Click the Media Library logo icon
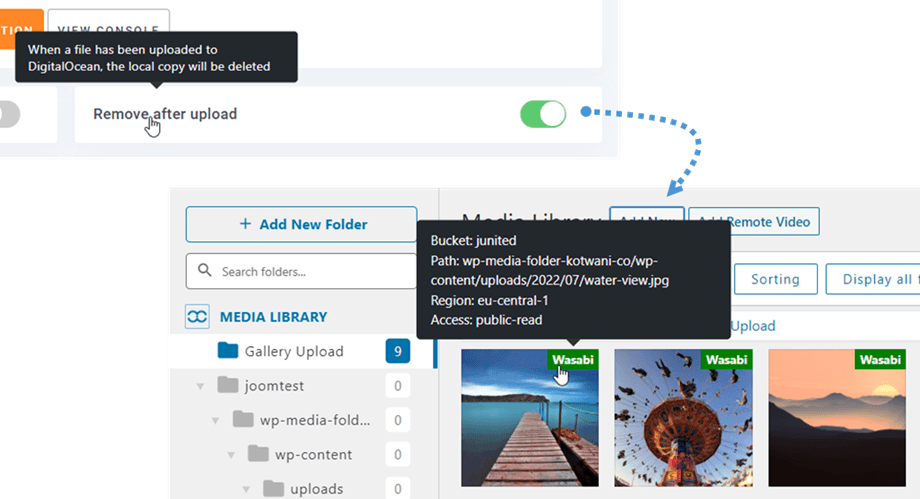Image resolution: width=920 pixels, height=499 pixels. tap(198, 317)
